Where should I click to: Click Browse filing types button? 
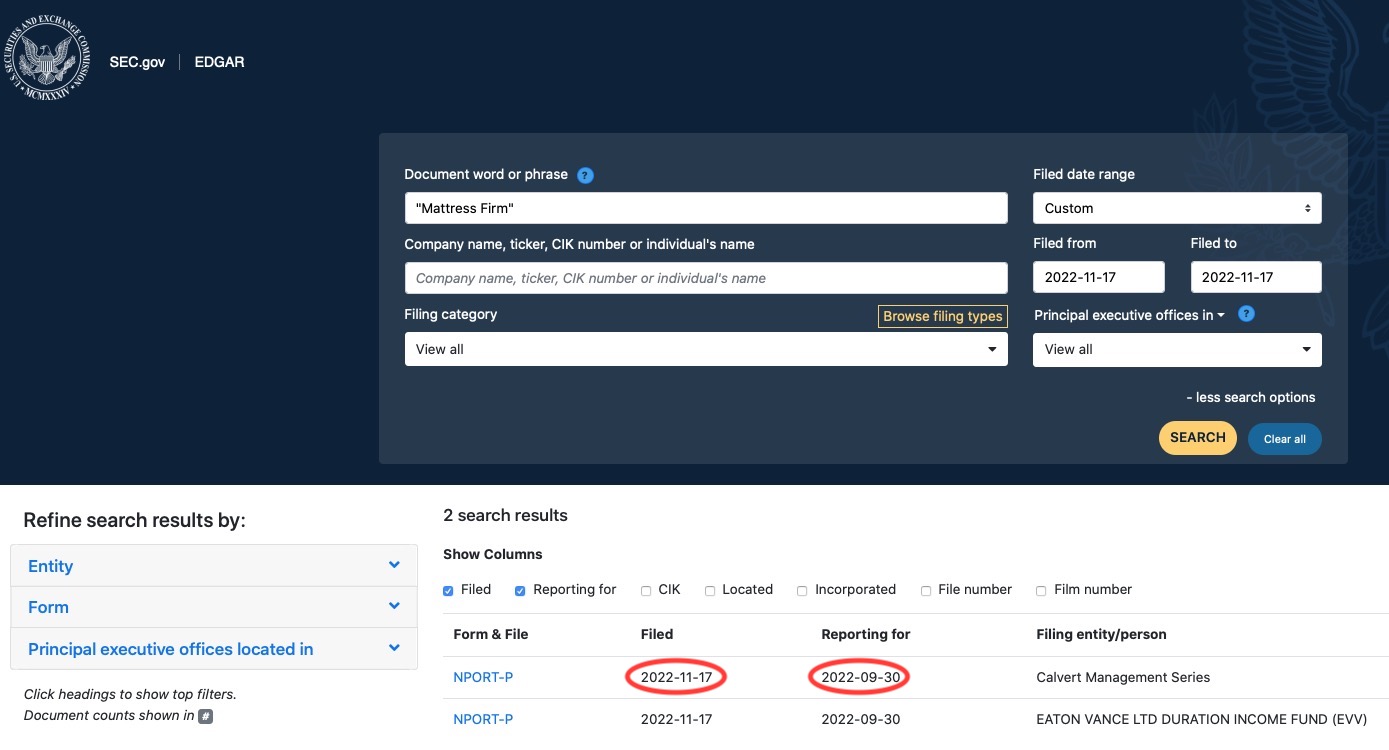[x=943, y=316]
